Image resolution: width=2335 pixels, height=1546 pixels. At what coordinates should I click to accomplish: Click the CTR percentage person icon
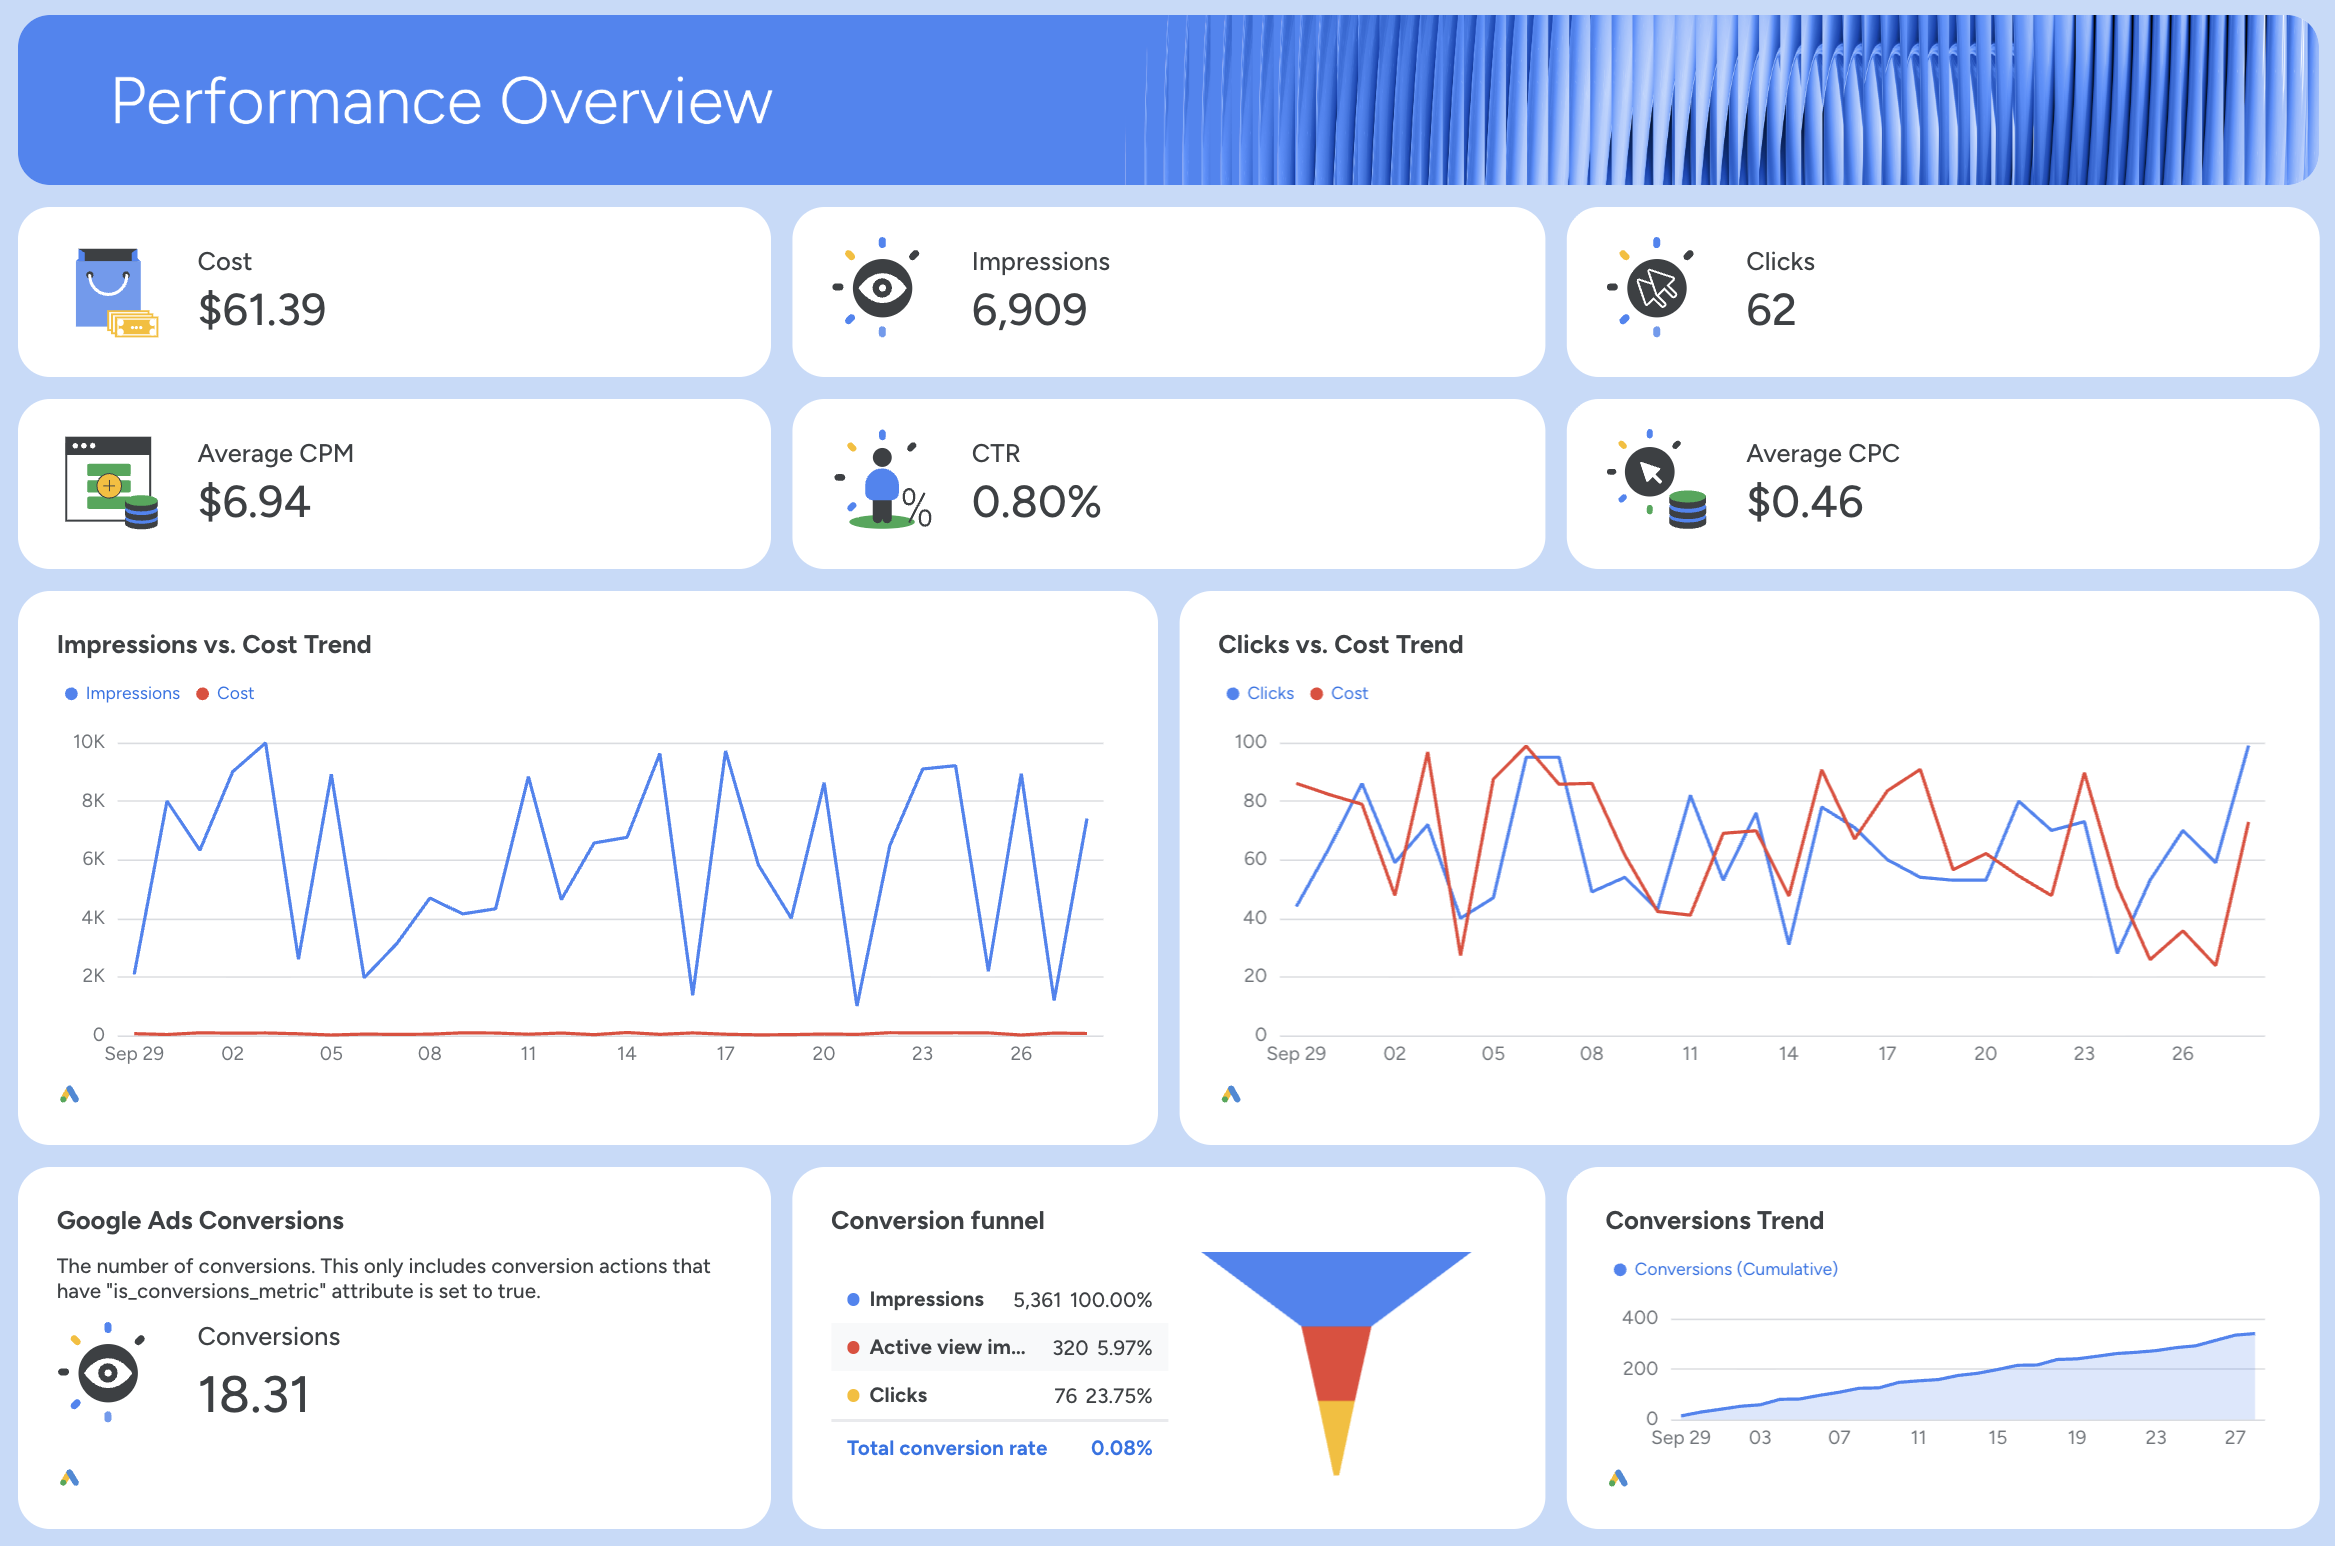(880, 483)
